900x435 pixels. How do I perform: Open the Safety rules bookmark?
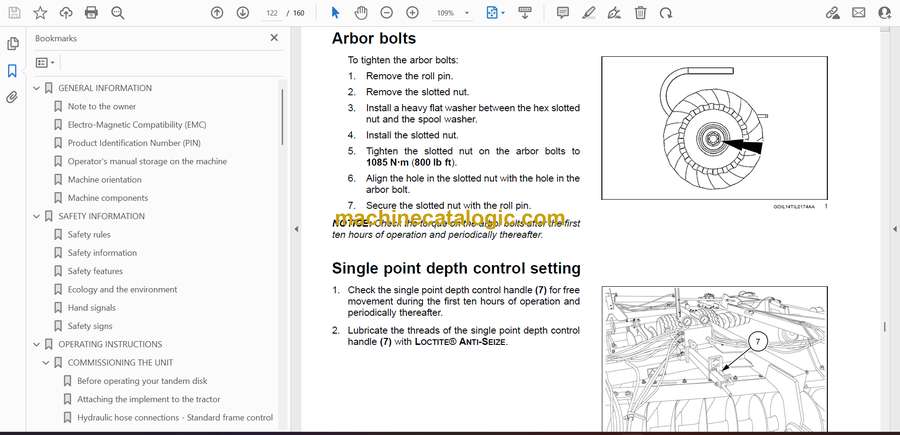[x=89, y=235]
